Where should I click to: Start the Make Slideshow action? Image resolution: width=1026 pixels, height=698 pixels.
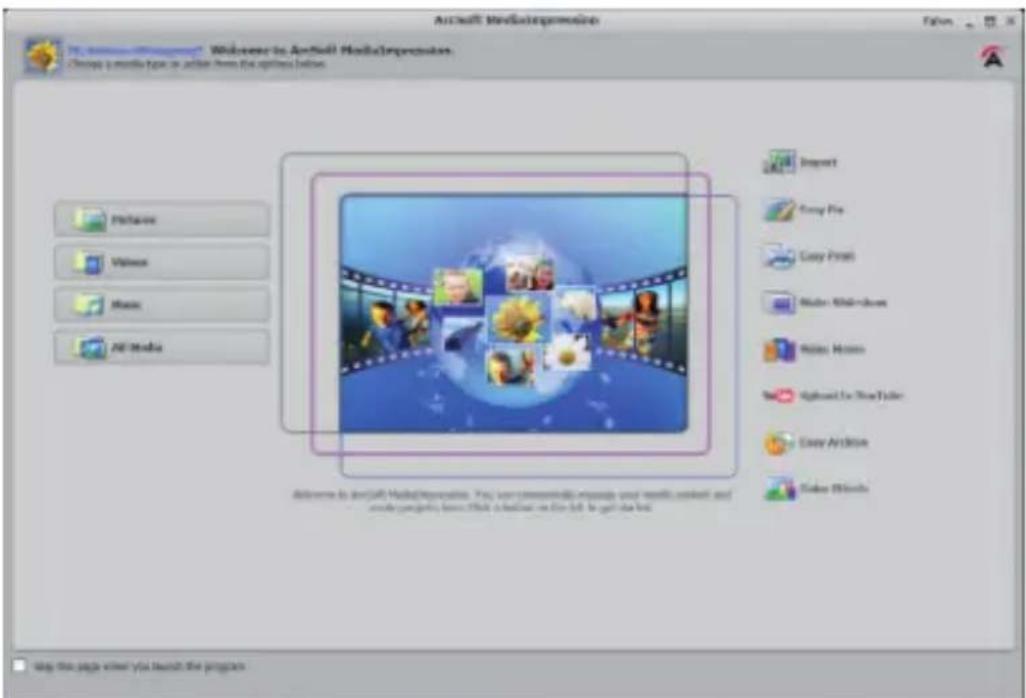point(825,302)
